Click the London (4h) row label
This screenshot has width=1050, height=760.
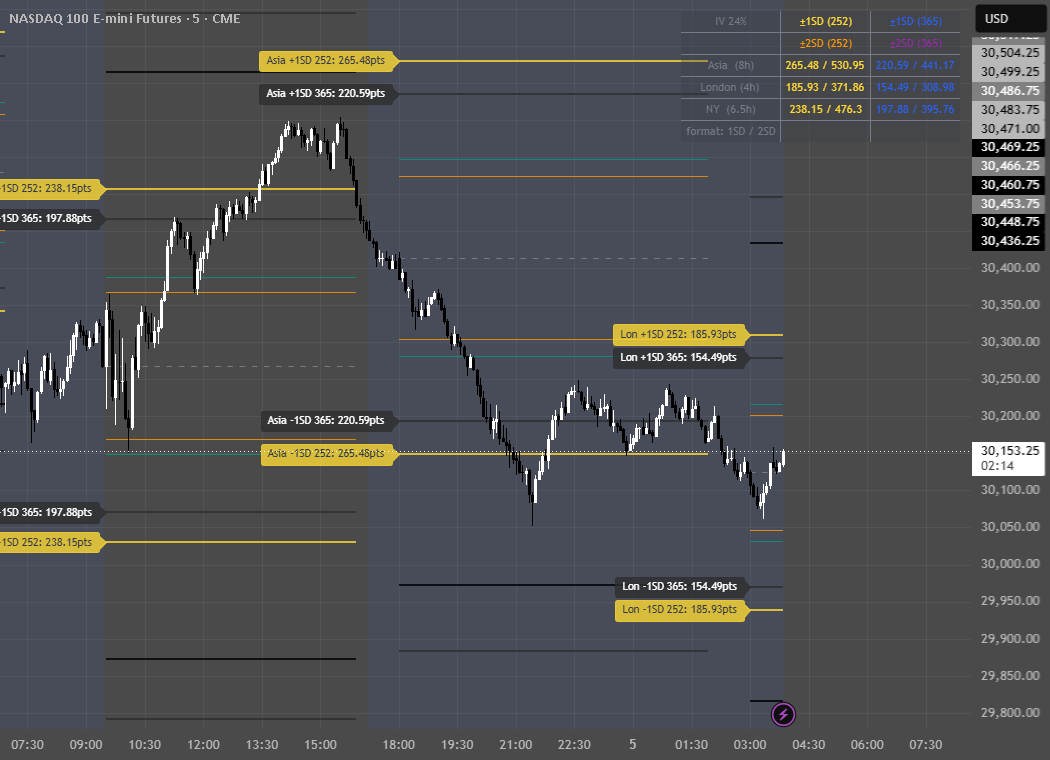click(x=731, y=87)
